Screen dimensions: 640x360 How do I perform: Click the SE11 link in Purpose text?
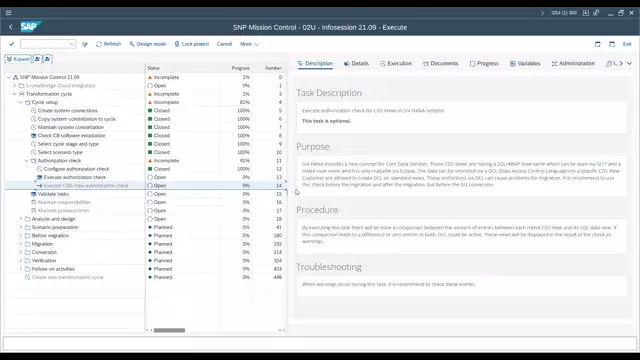[601, 164]
